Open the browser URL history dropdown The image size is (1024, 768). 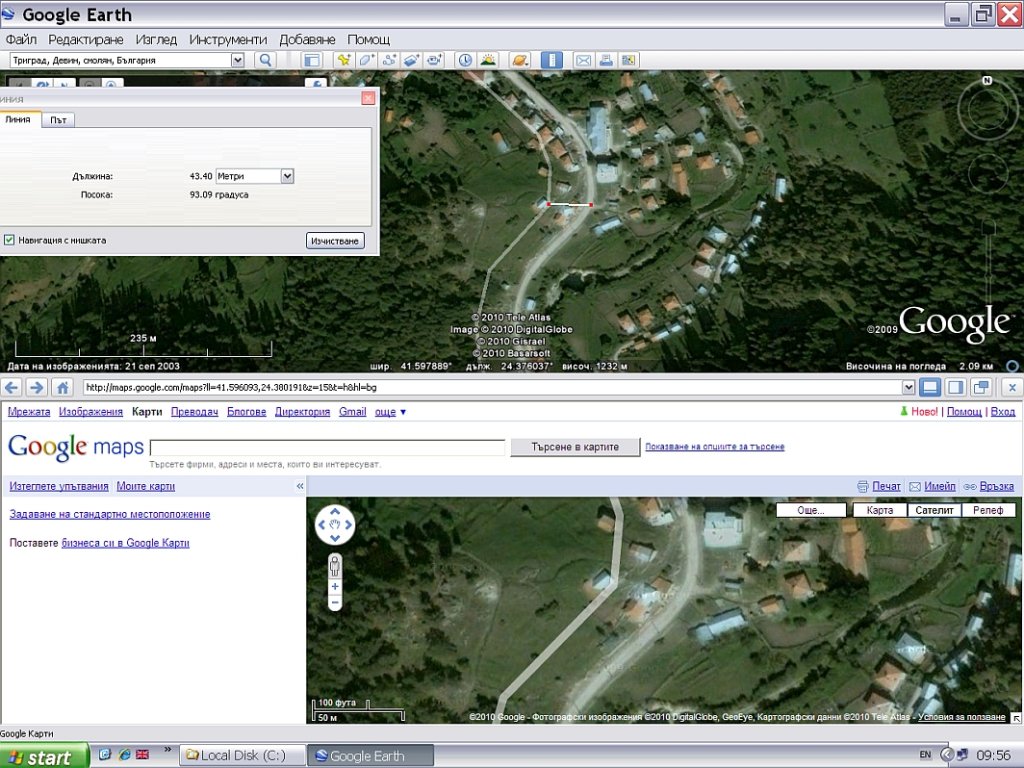(908, 388)
